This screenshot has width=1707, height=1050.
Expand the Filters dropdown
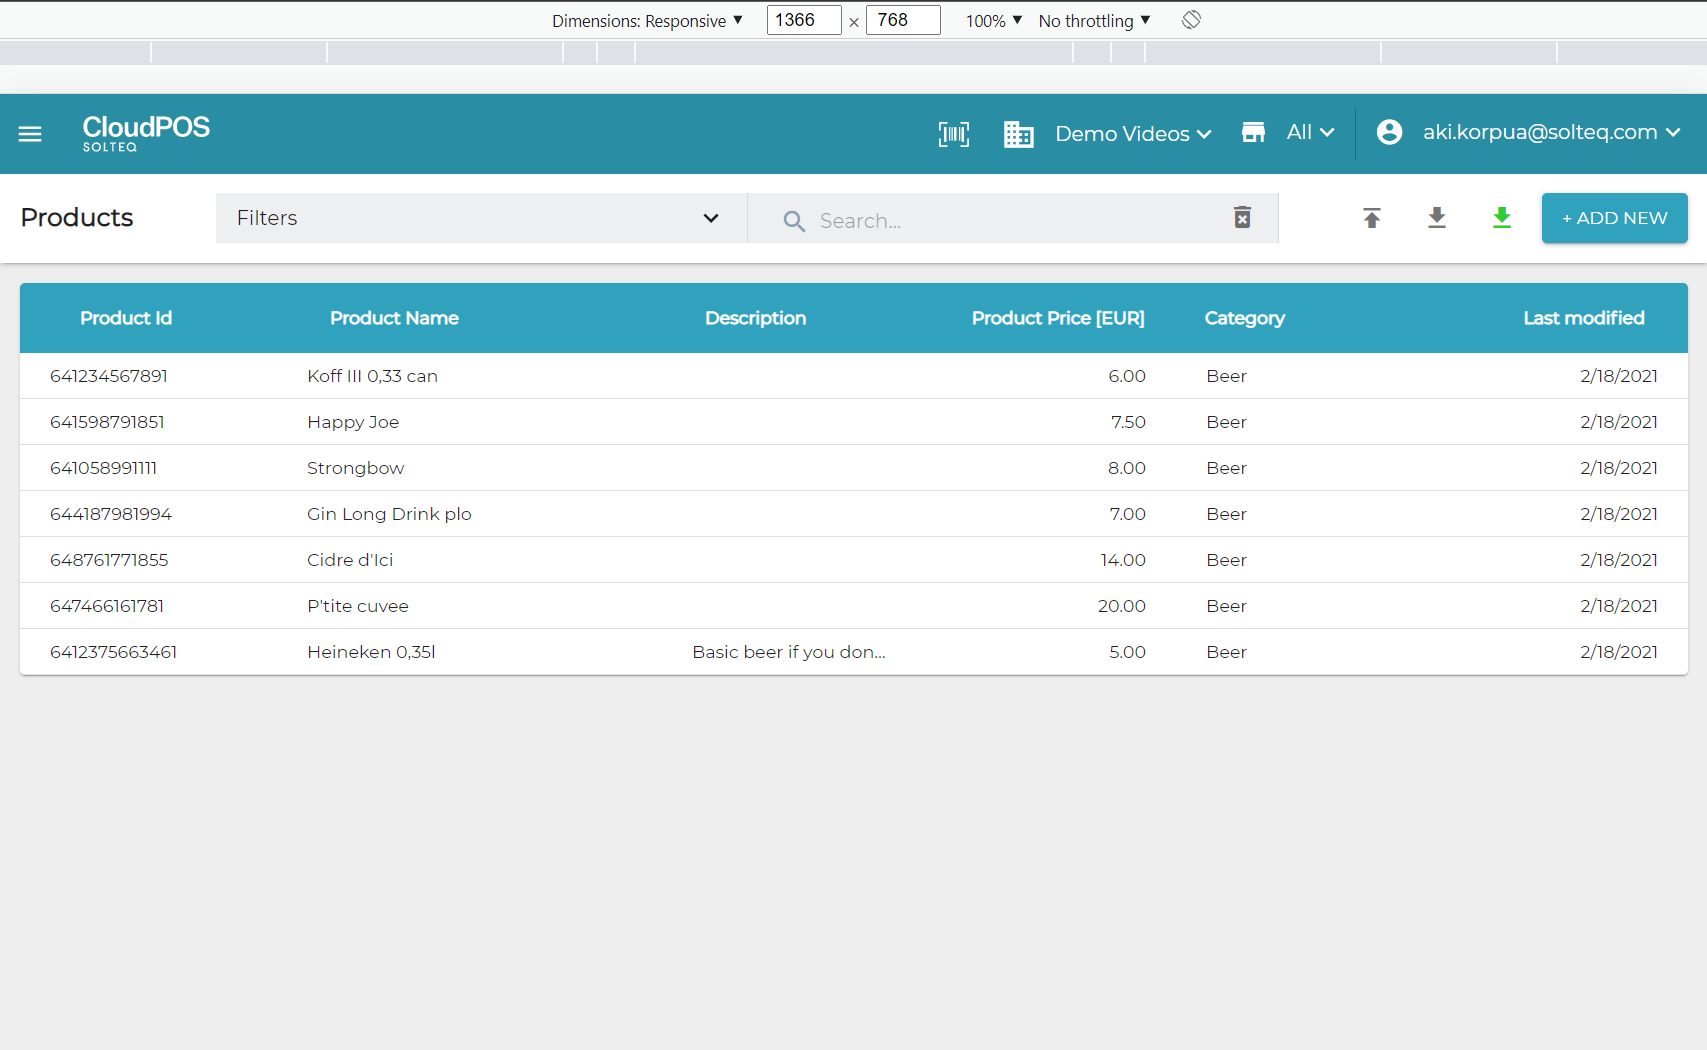tap(480, 218)
